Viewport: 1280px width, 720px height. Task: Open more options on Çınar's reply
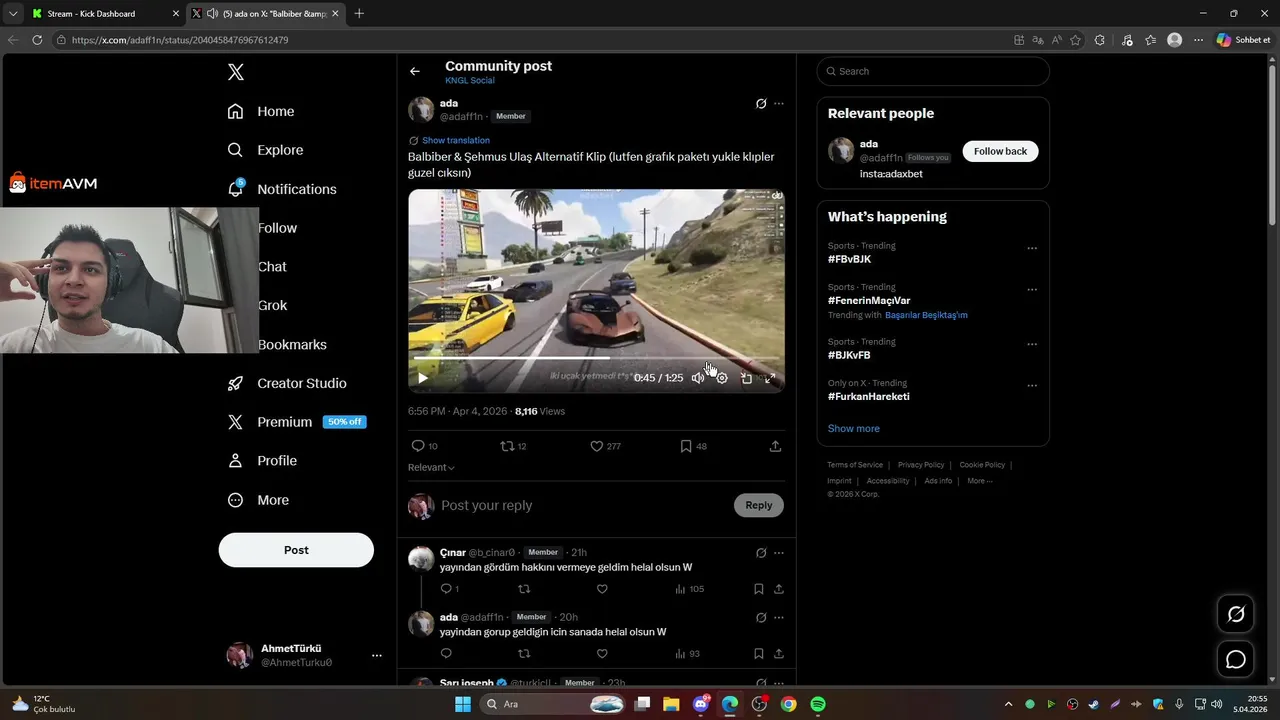[779, 553]
